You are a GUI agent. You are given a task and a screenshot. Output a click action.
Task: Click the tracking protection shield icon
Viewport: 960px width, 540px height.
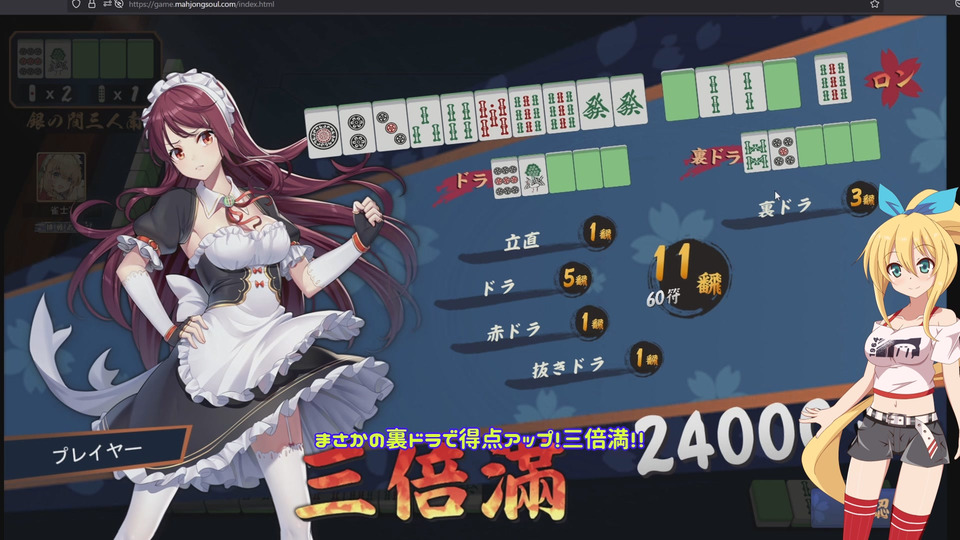pos(76,4)
